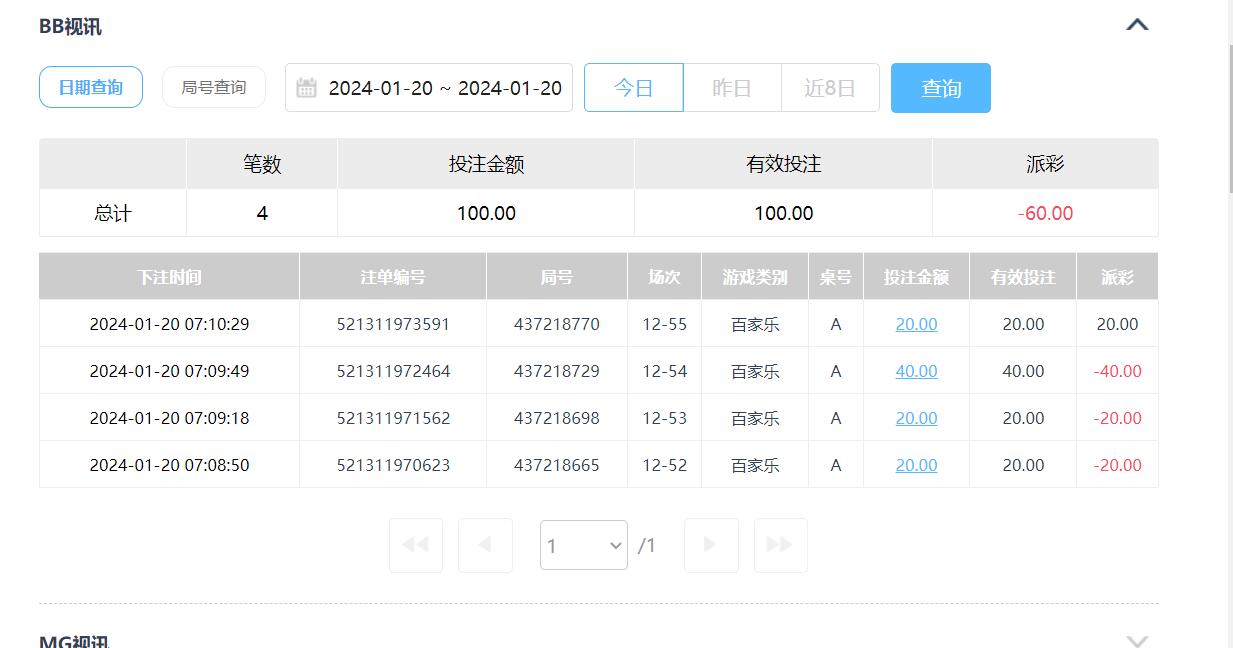
Task: Switch to 日期查询 tab
Action: click(x=91, y=88)
